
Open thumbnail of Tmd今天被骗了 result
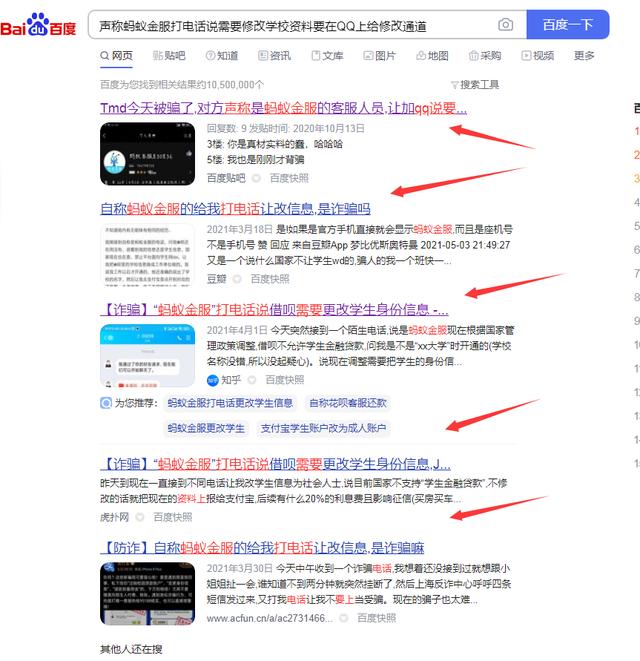pos(148,154)
